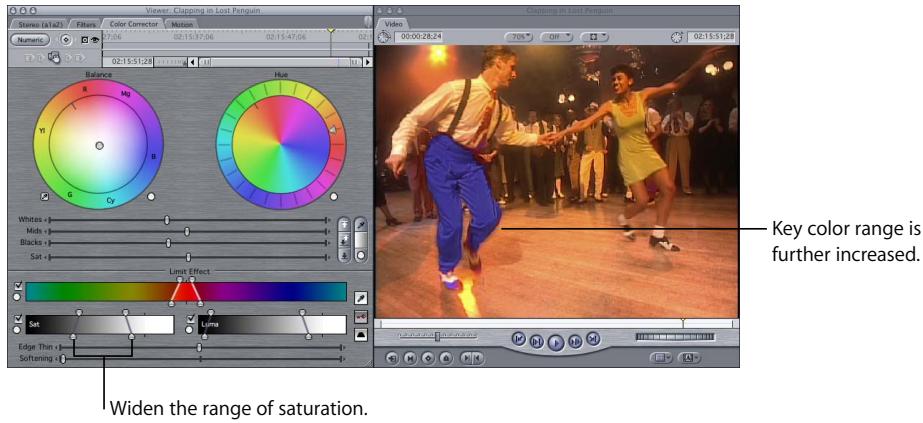Open the Generator 'A' pop-up menu
Screen dimensions: 923x423
pyautogui.click(x=690, y=357)
